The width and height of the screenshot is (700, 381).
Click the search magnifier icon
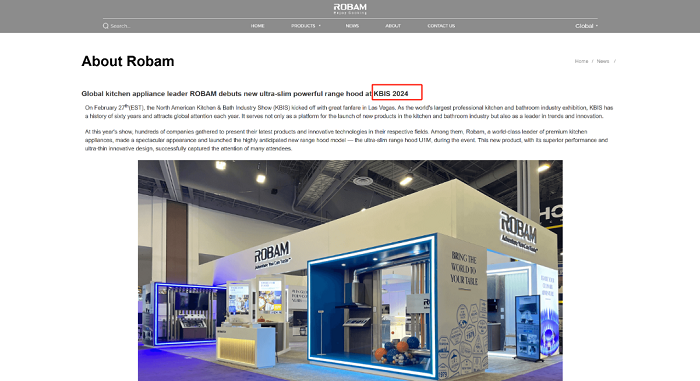[x=105, y=26]
